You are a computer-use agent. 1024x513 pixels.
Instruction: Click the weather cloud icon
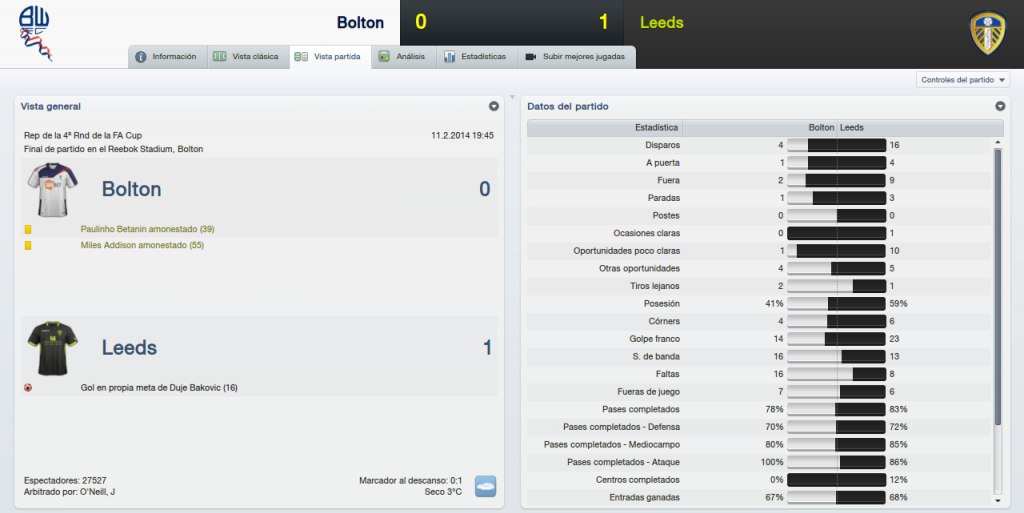coord(485,486)
